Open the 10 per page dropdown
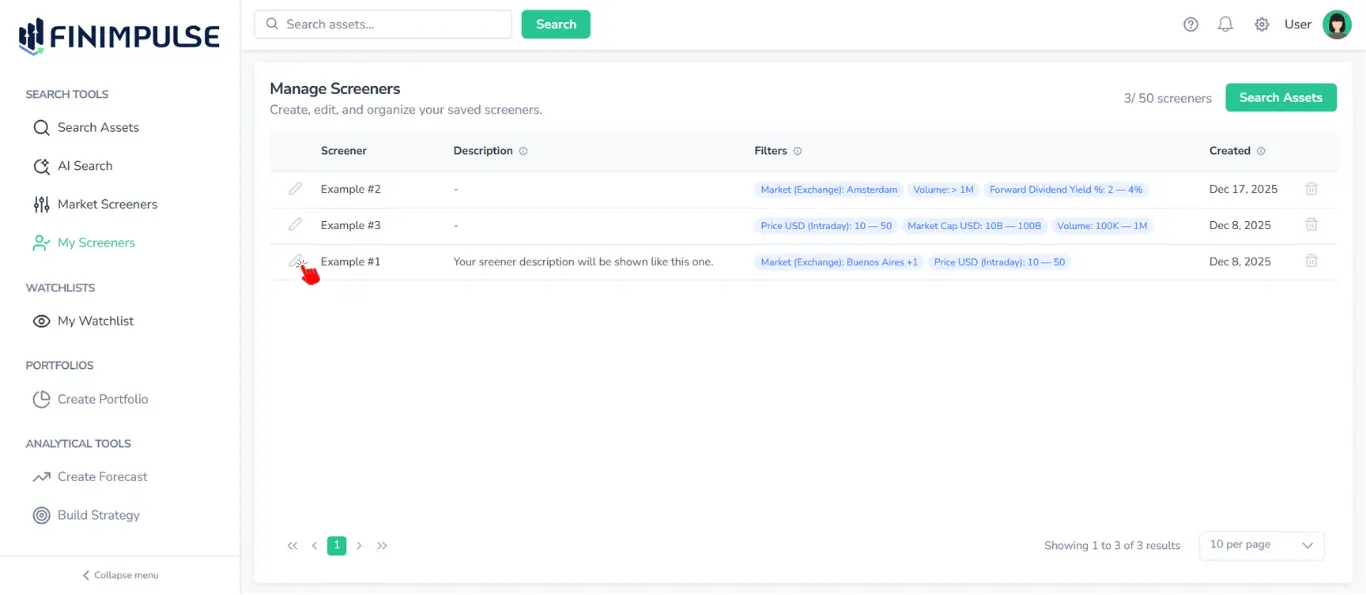The width and height of the screenshot is (1366, 595). [1261, 545]
